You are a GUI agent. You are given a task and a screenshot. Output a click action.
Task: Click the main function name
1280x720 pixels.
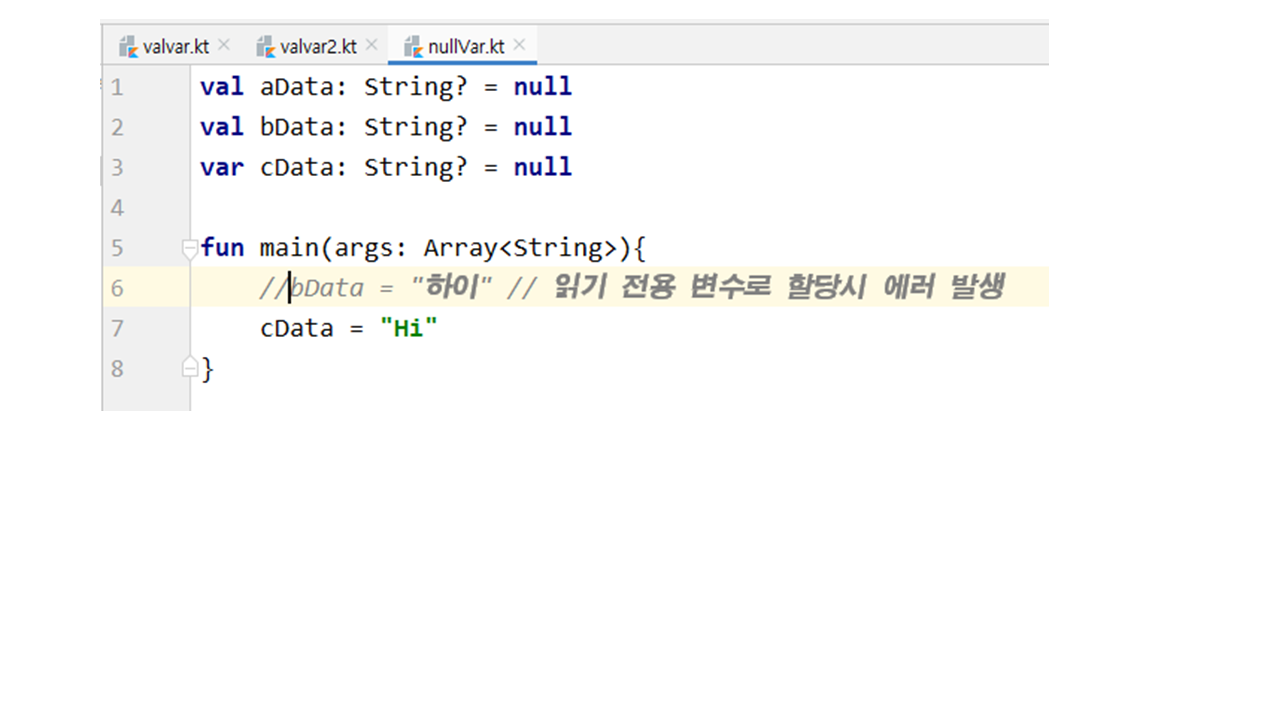(x=289, y=248)
